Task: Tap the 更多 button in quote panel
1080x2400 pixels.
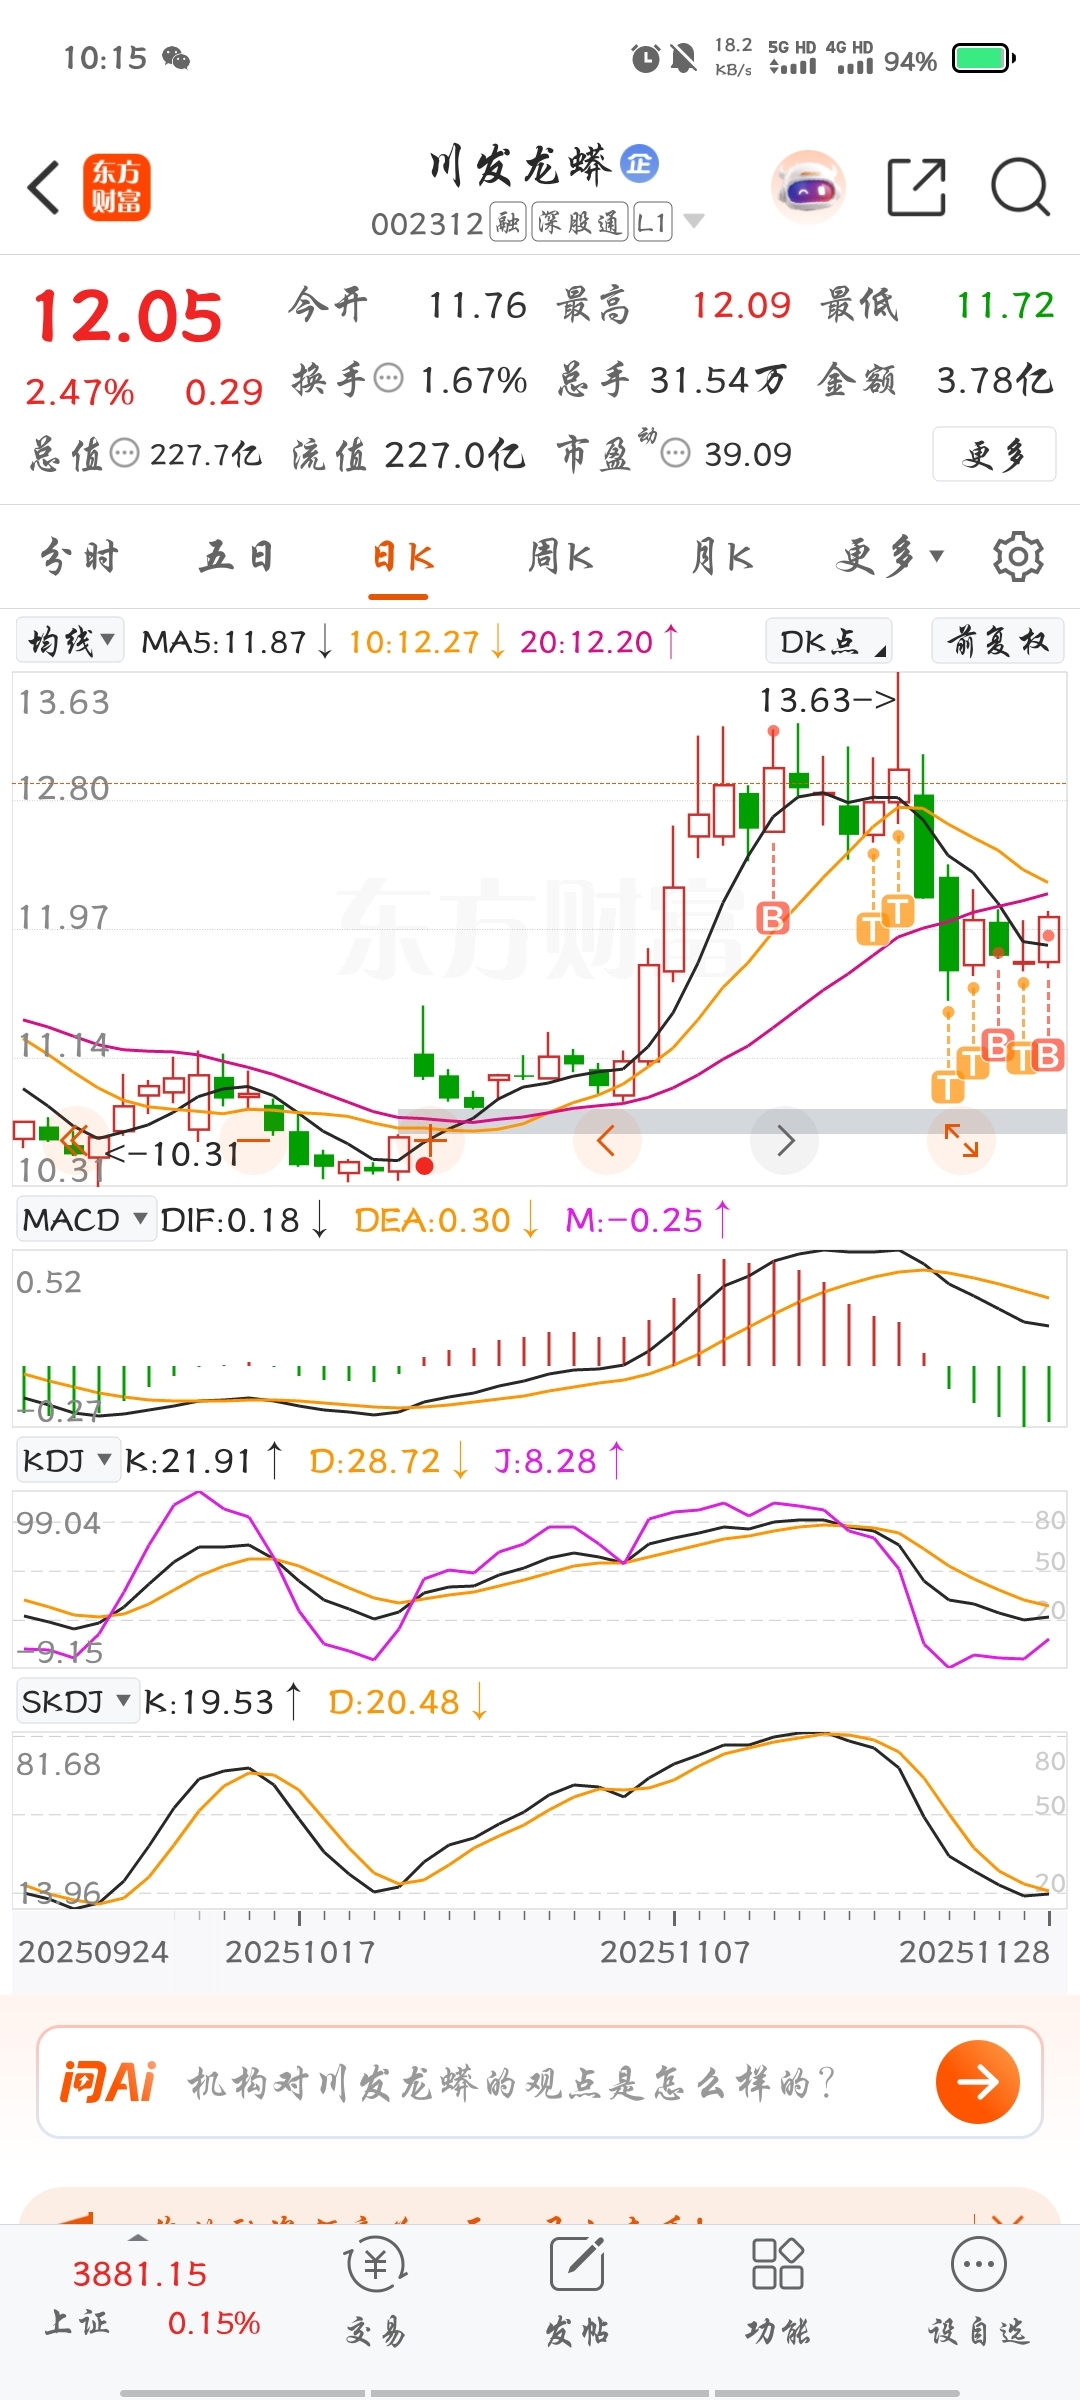Action: coord(994,454)
